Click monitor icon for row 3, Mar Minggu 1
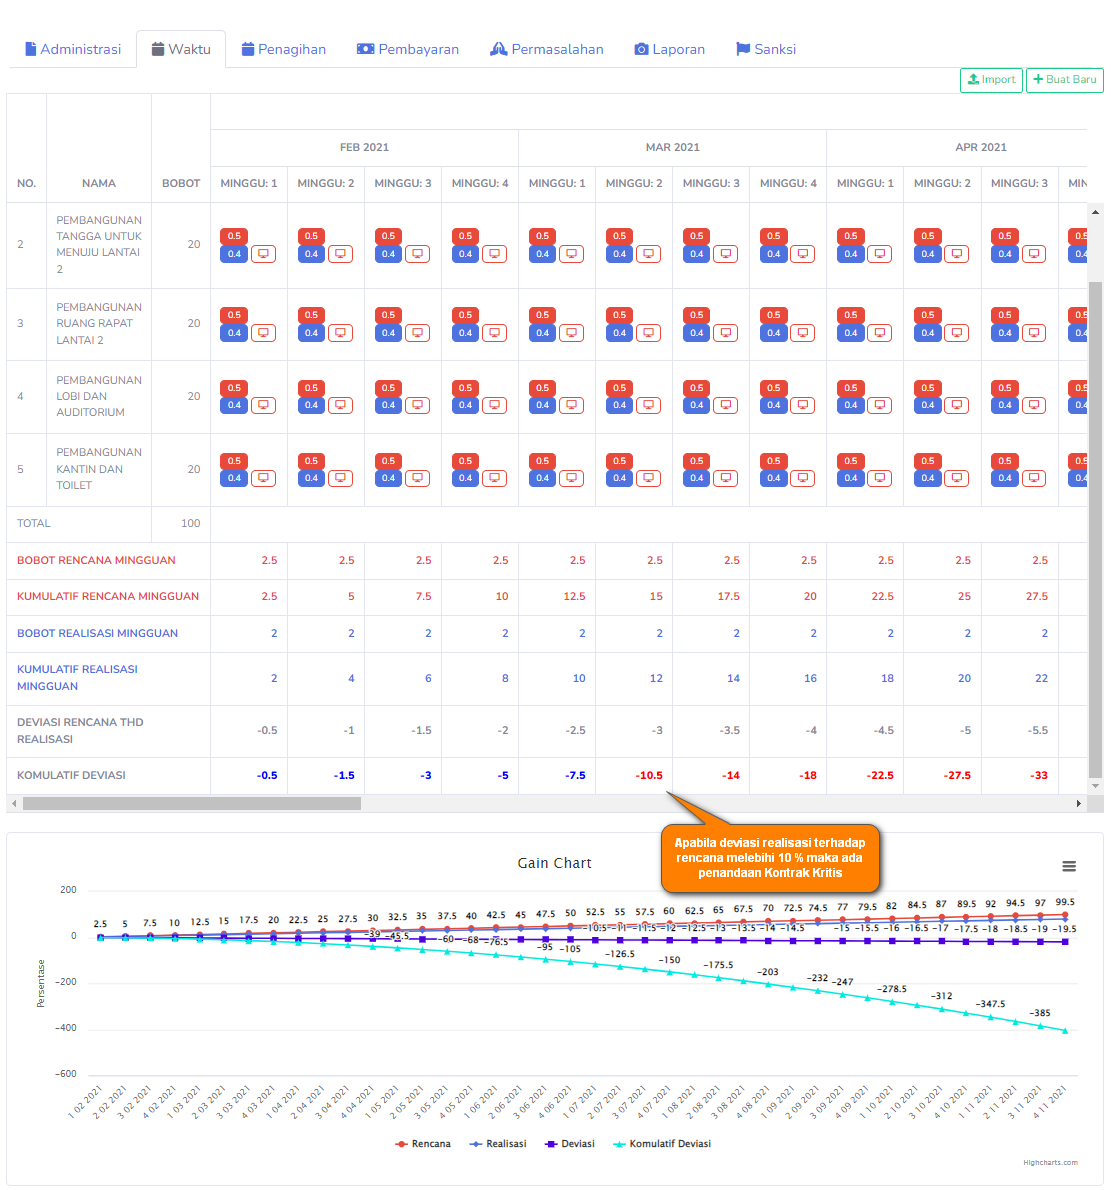Screen dimensions: 1111x1190 (x=571, y=333)
